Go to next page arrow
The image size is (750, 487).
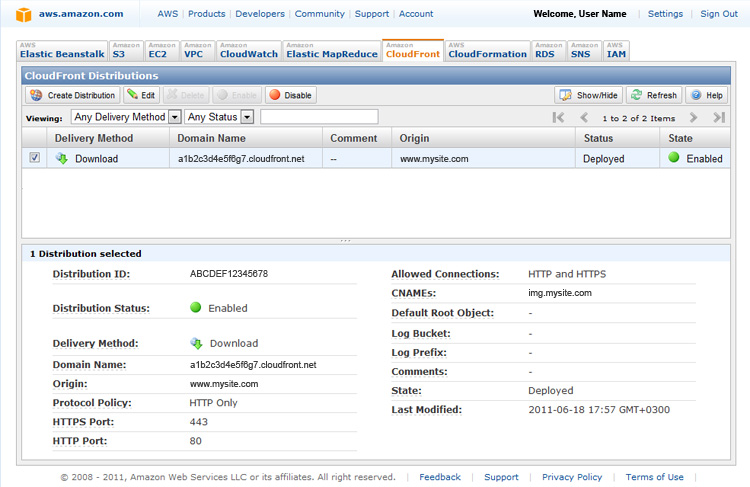693,117
